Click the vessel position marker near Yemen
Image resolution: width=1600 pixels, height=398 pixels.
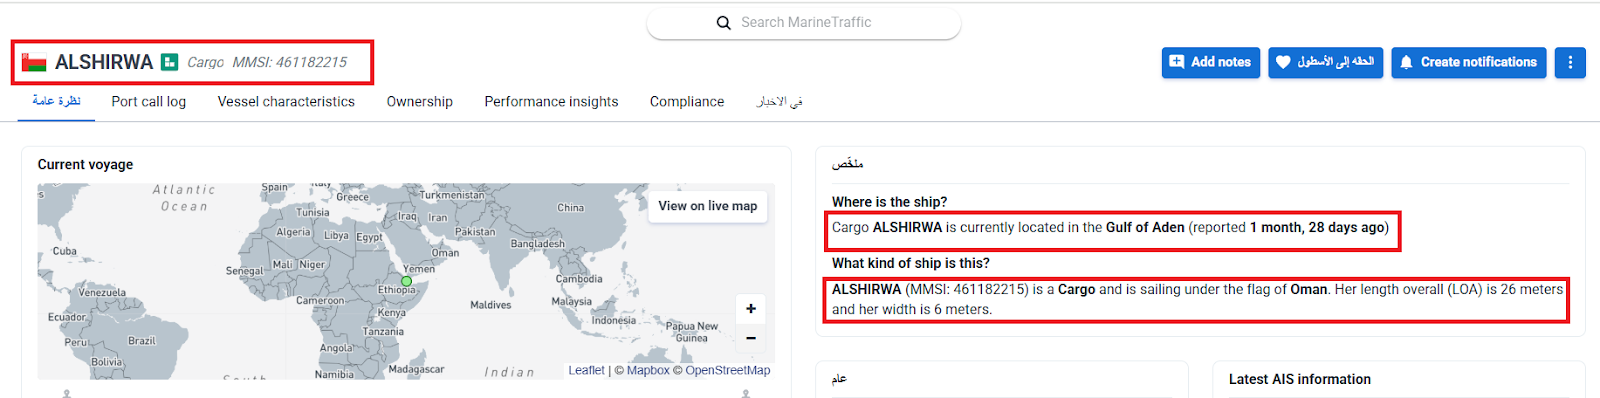pyautogui.click(x=407, y=281)
